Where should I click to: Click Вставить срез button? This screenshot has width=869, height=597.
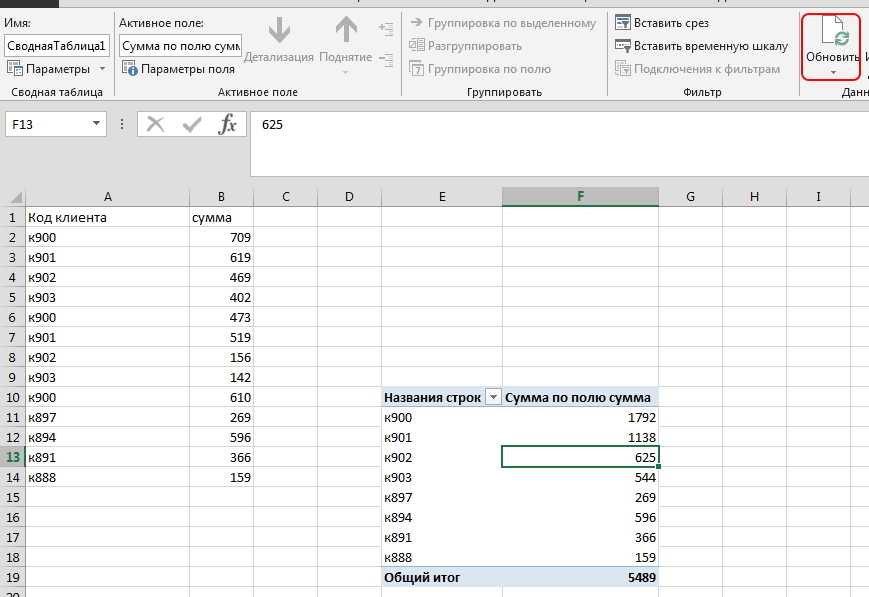tap(662, 23)
